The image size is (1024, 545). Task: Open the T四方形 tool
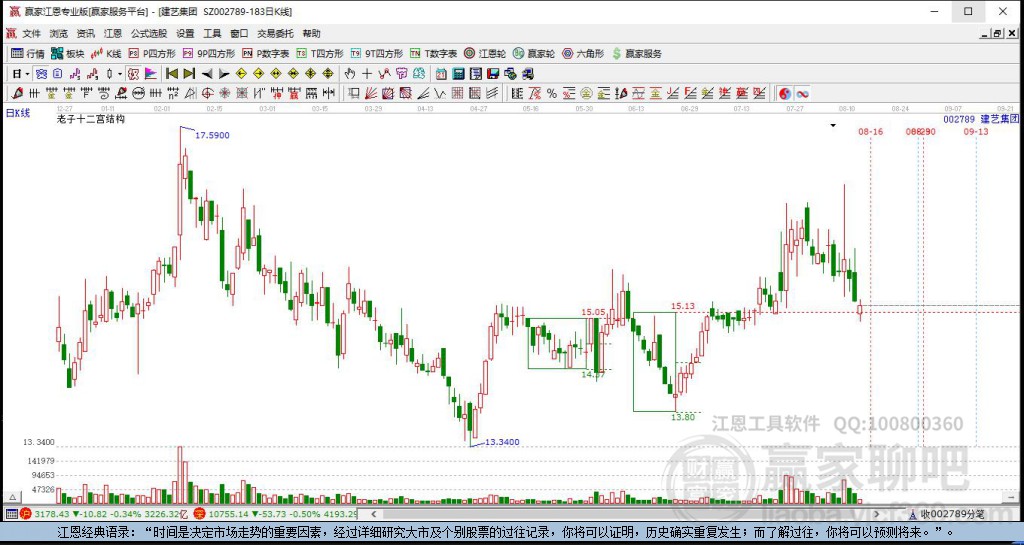[320, 54]
